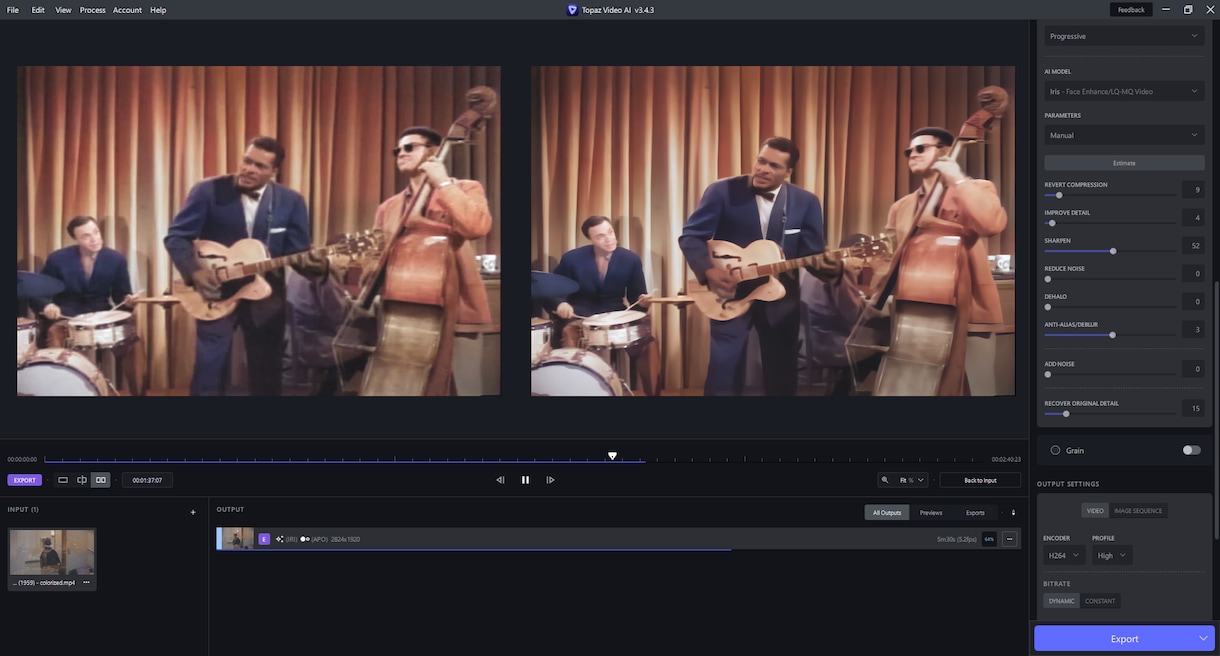
Task: Switch to single view layout
Action: pos(63,480)
